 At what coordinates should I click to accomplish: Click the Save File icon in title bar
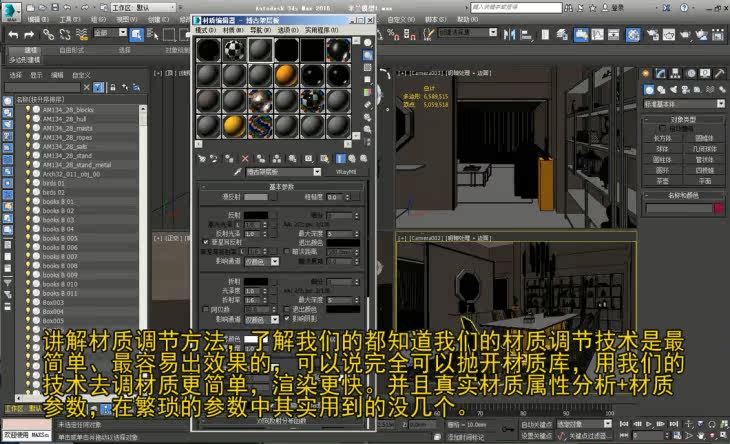[x=55, y=7]
